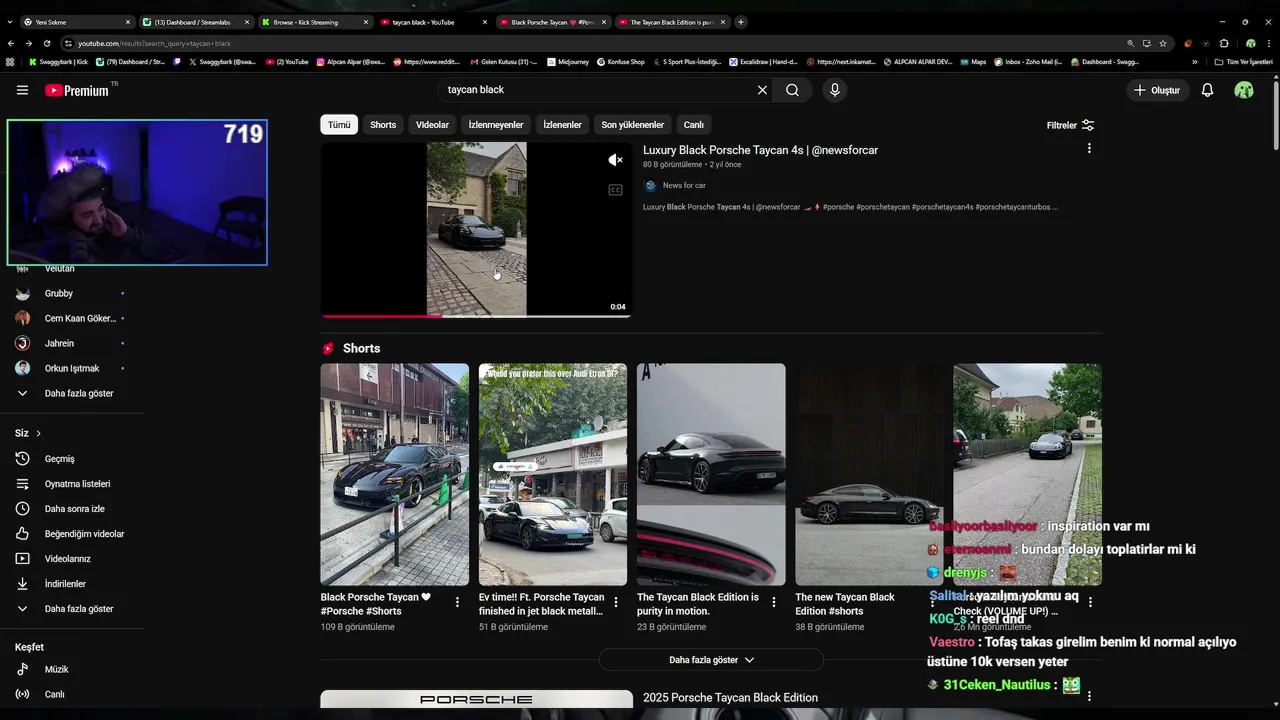Image resolution: width=1280 pixels, height=720 pixels.
Task: Switch to Black Porsche Taycan browser tab
Action: tap(552, 22)
